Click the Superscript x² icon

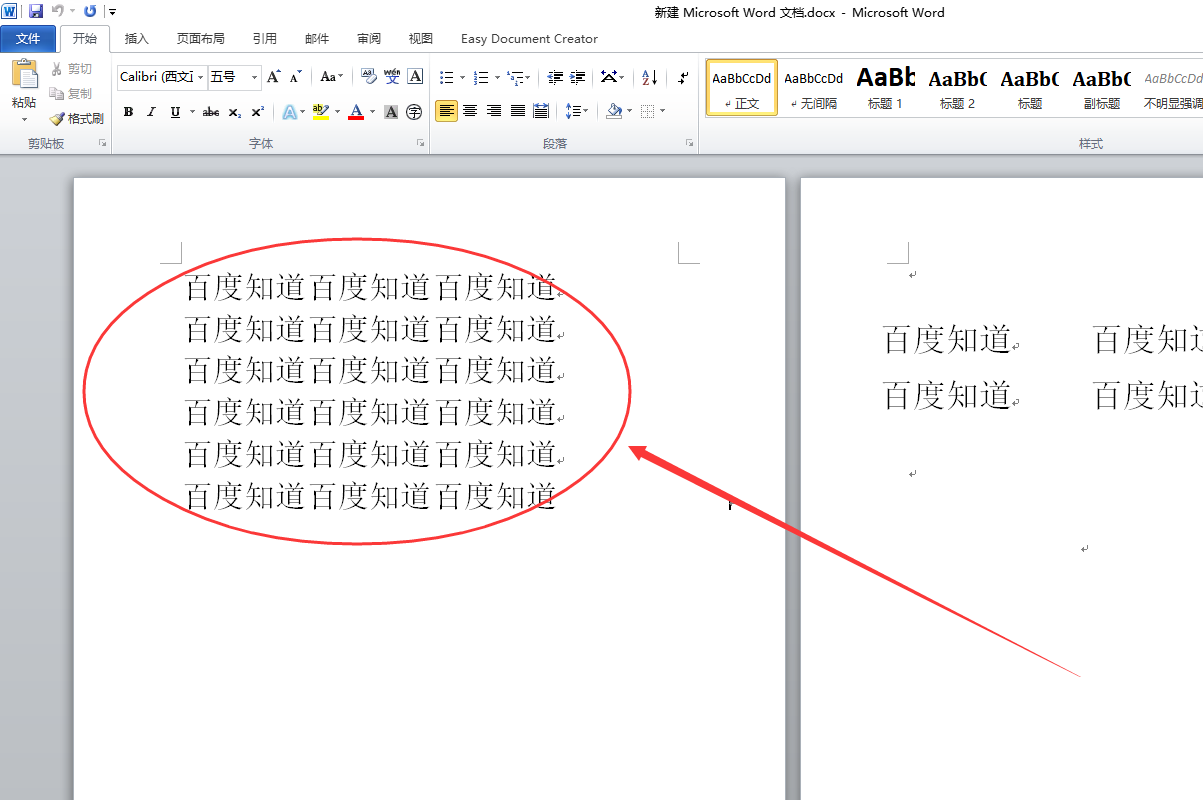[258, 112]
